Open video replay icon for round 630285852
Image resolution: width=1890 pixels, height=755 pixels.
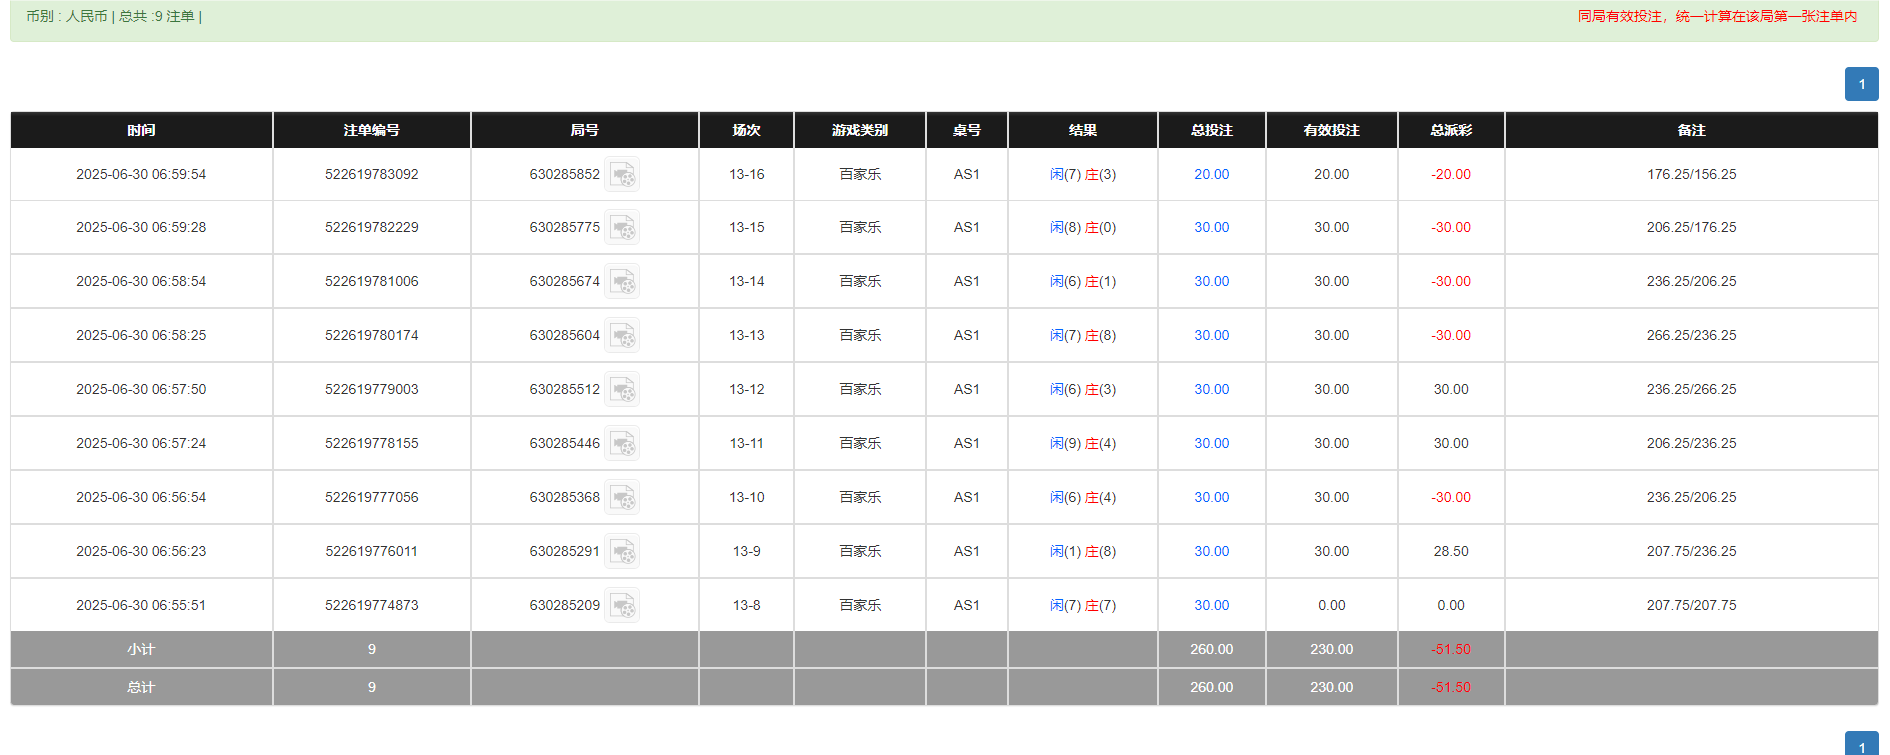(622, 175)
